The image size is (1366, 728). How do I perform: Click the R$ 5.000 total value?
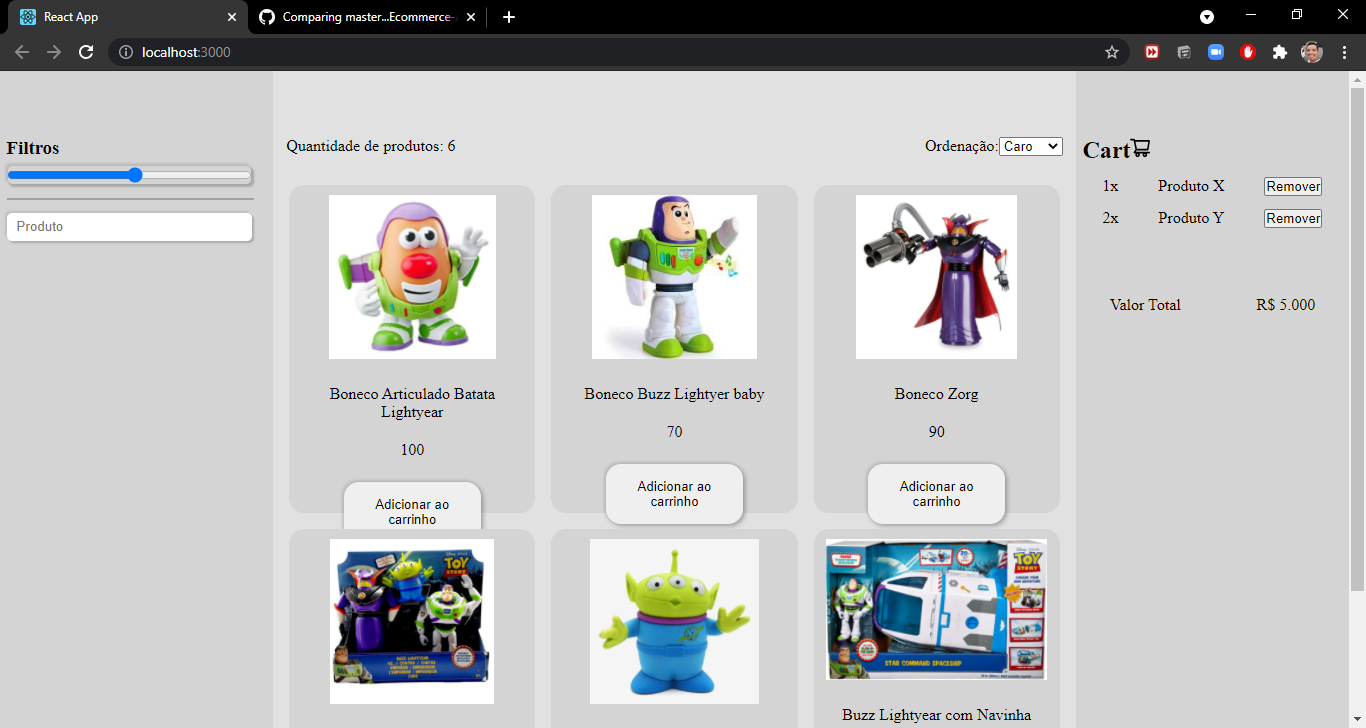[x=1286, y=305]
